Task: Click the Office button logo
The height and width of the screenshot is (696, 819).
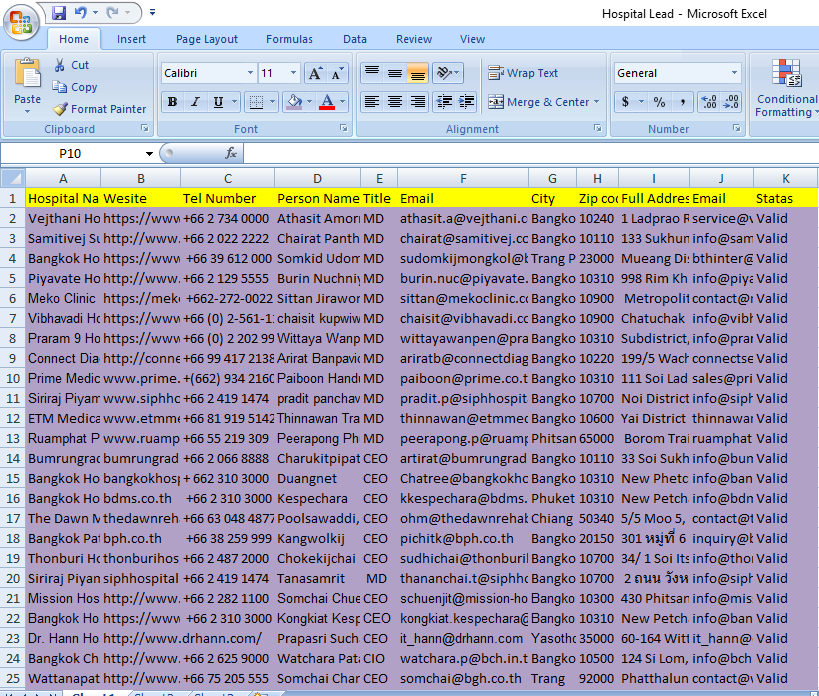Action: (x=22, y=20)
